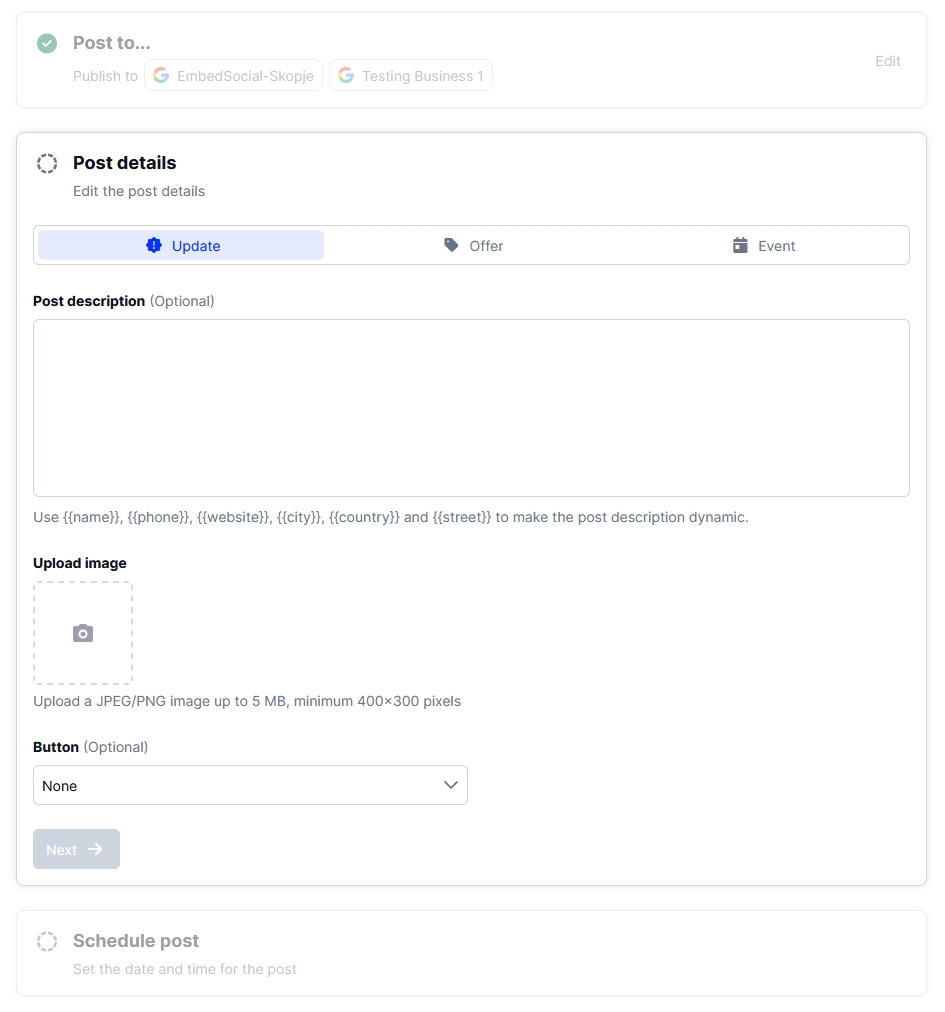The image size is (945, 1012).
Task: Click the dashed circle beside Post details
Action: pos(47,163)
